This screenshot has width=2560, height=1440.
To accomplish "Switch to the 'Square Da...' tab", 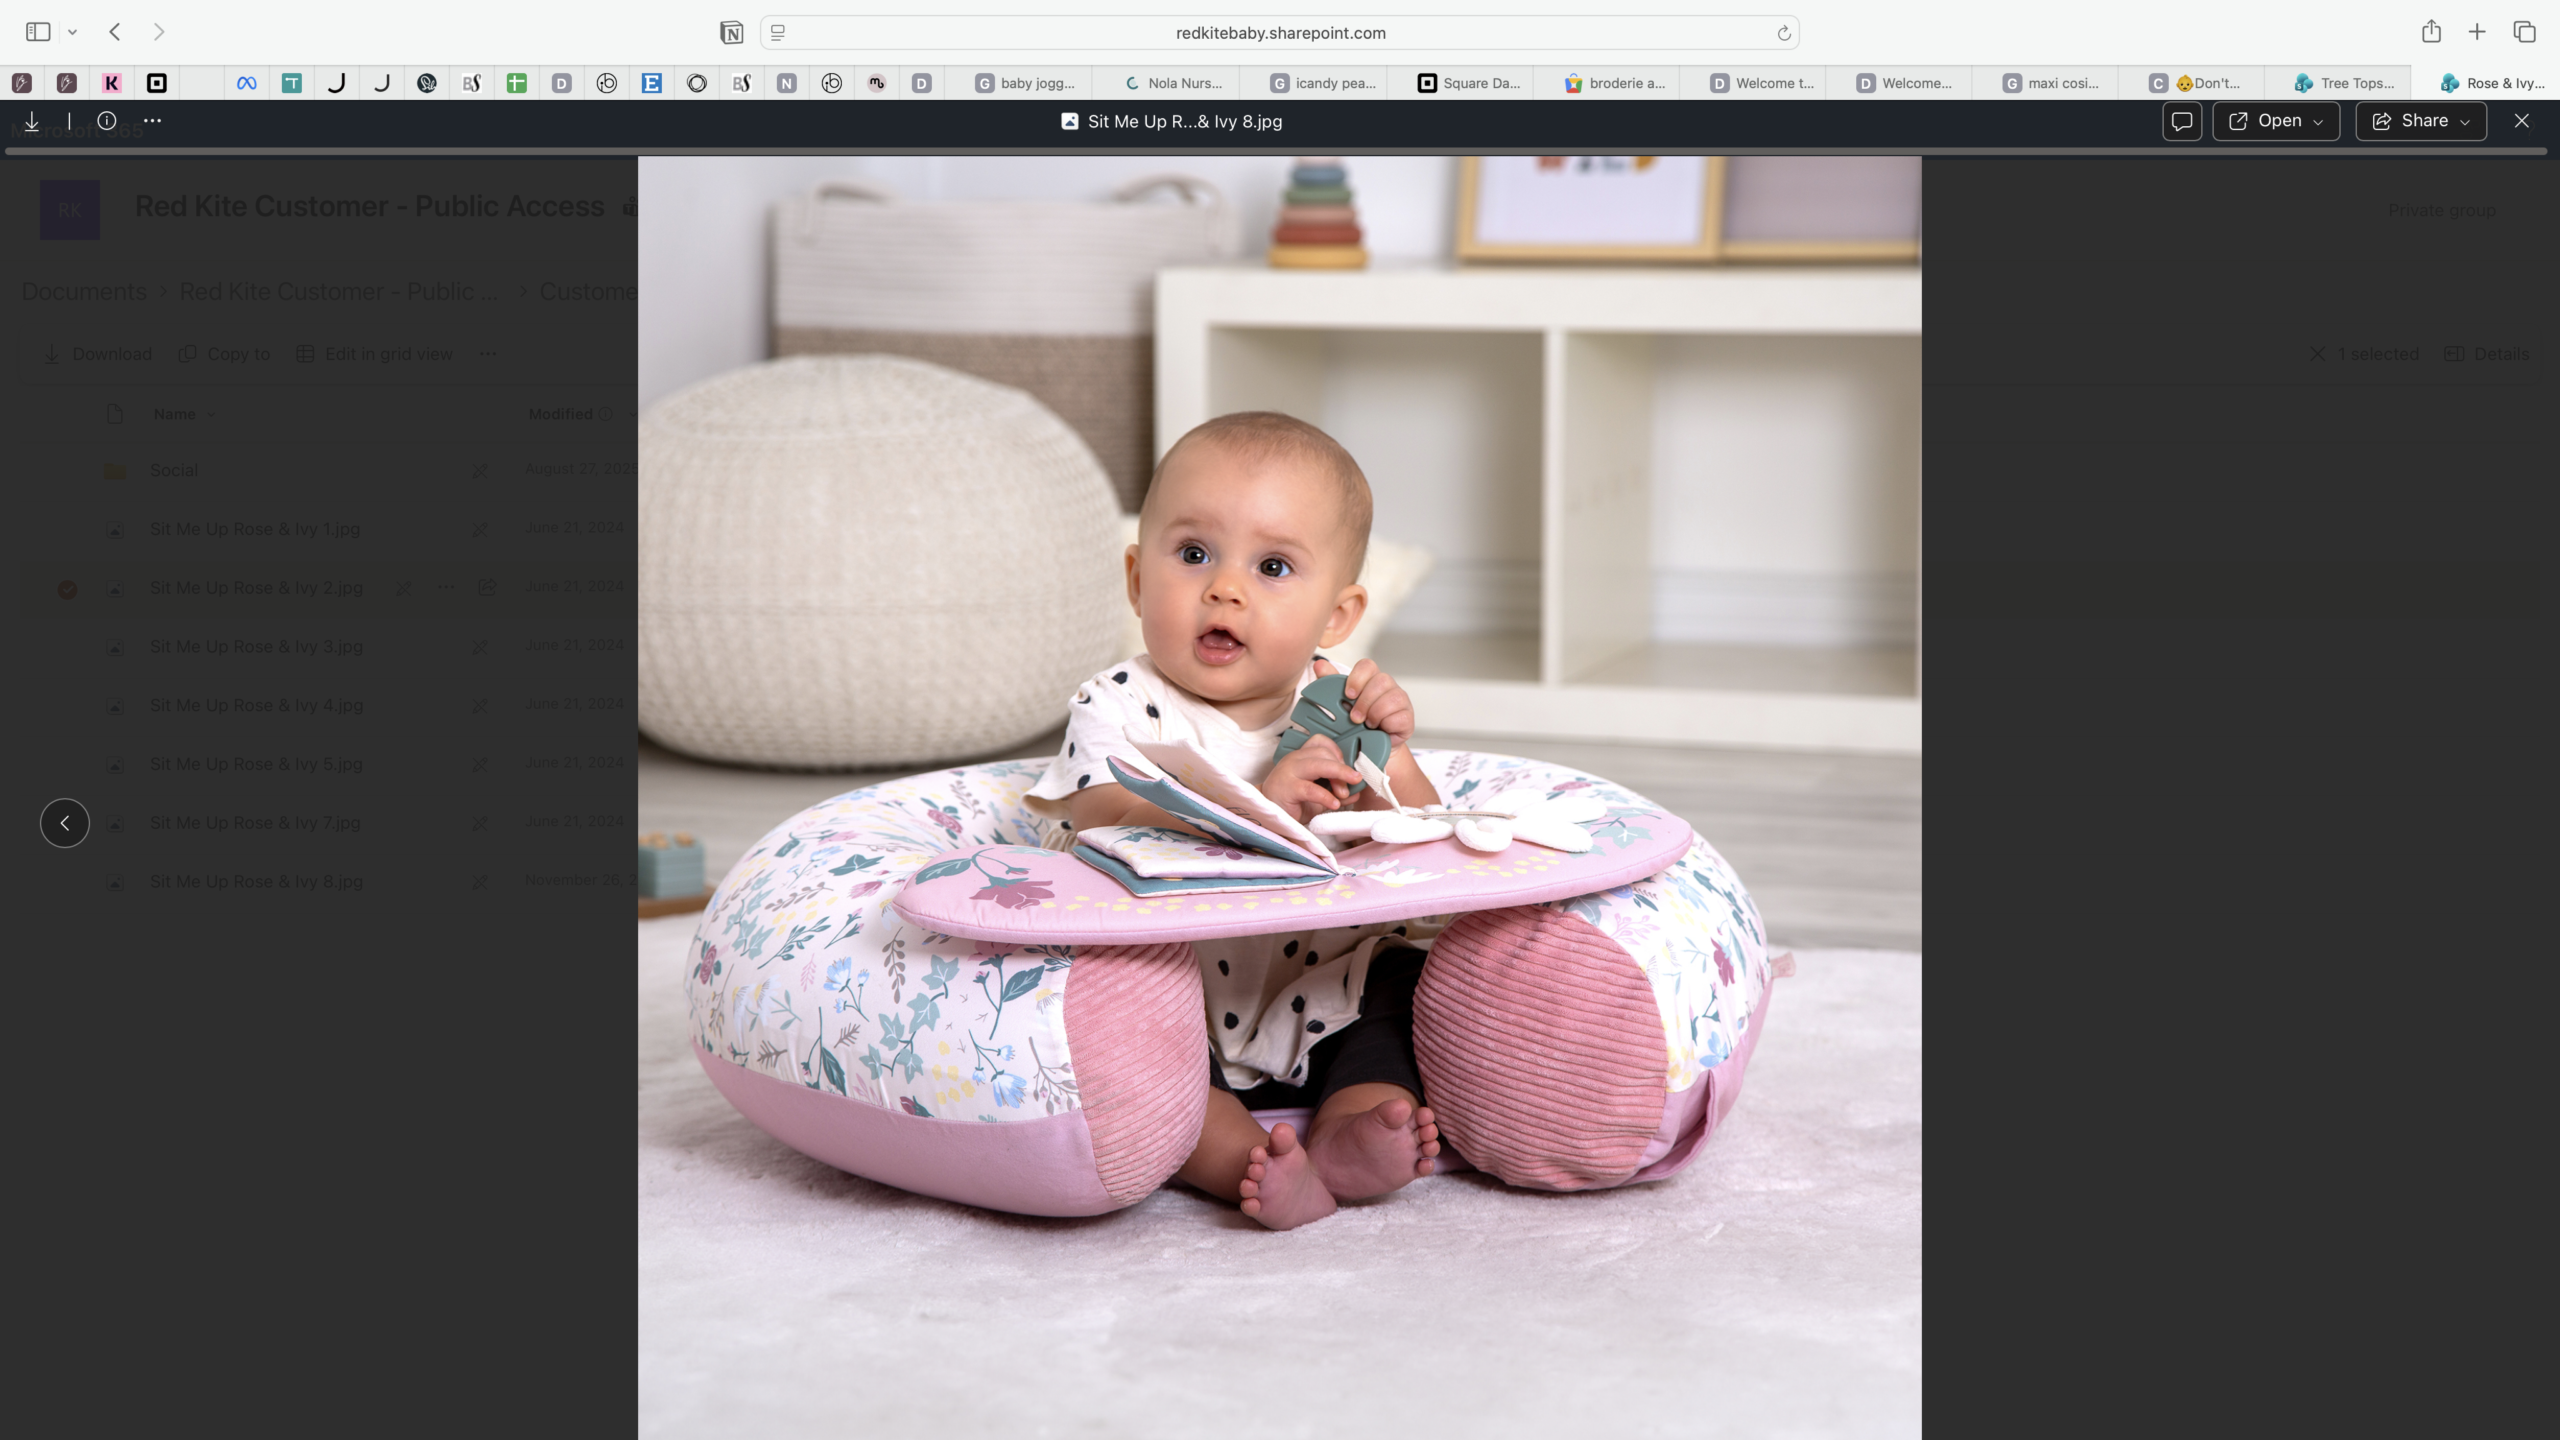I will tap(1459, 83).
